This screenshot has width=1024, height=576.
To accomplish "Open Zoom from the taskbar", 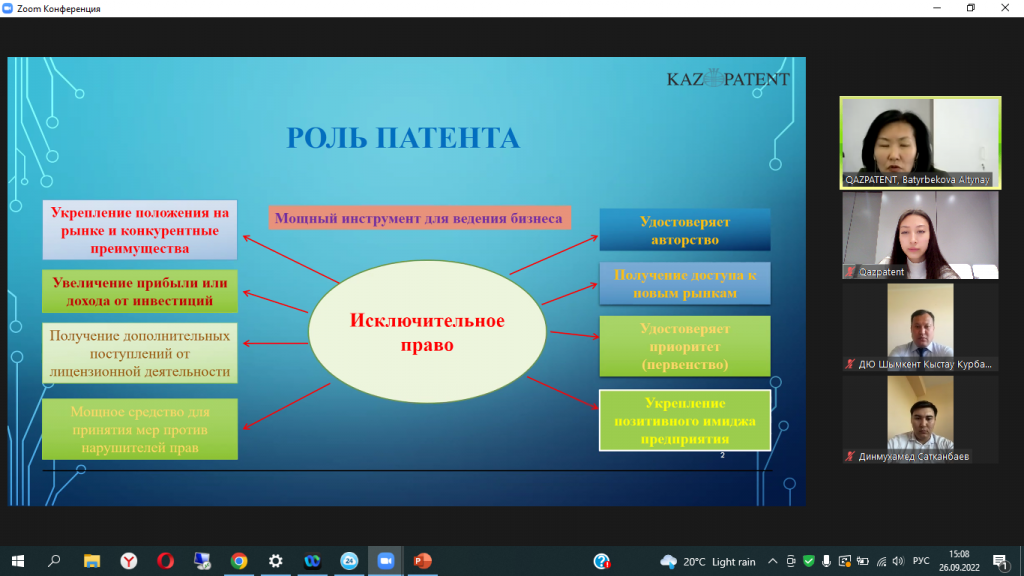I will (385, 561).
